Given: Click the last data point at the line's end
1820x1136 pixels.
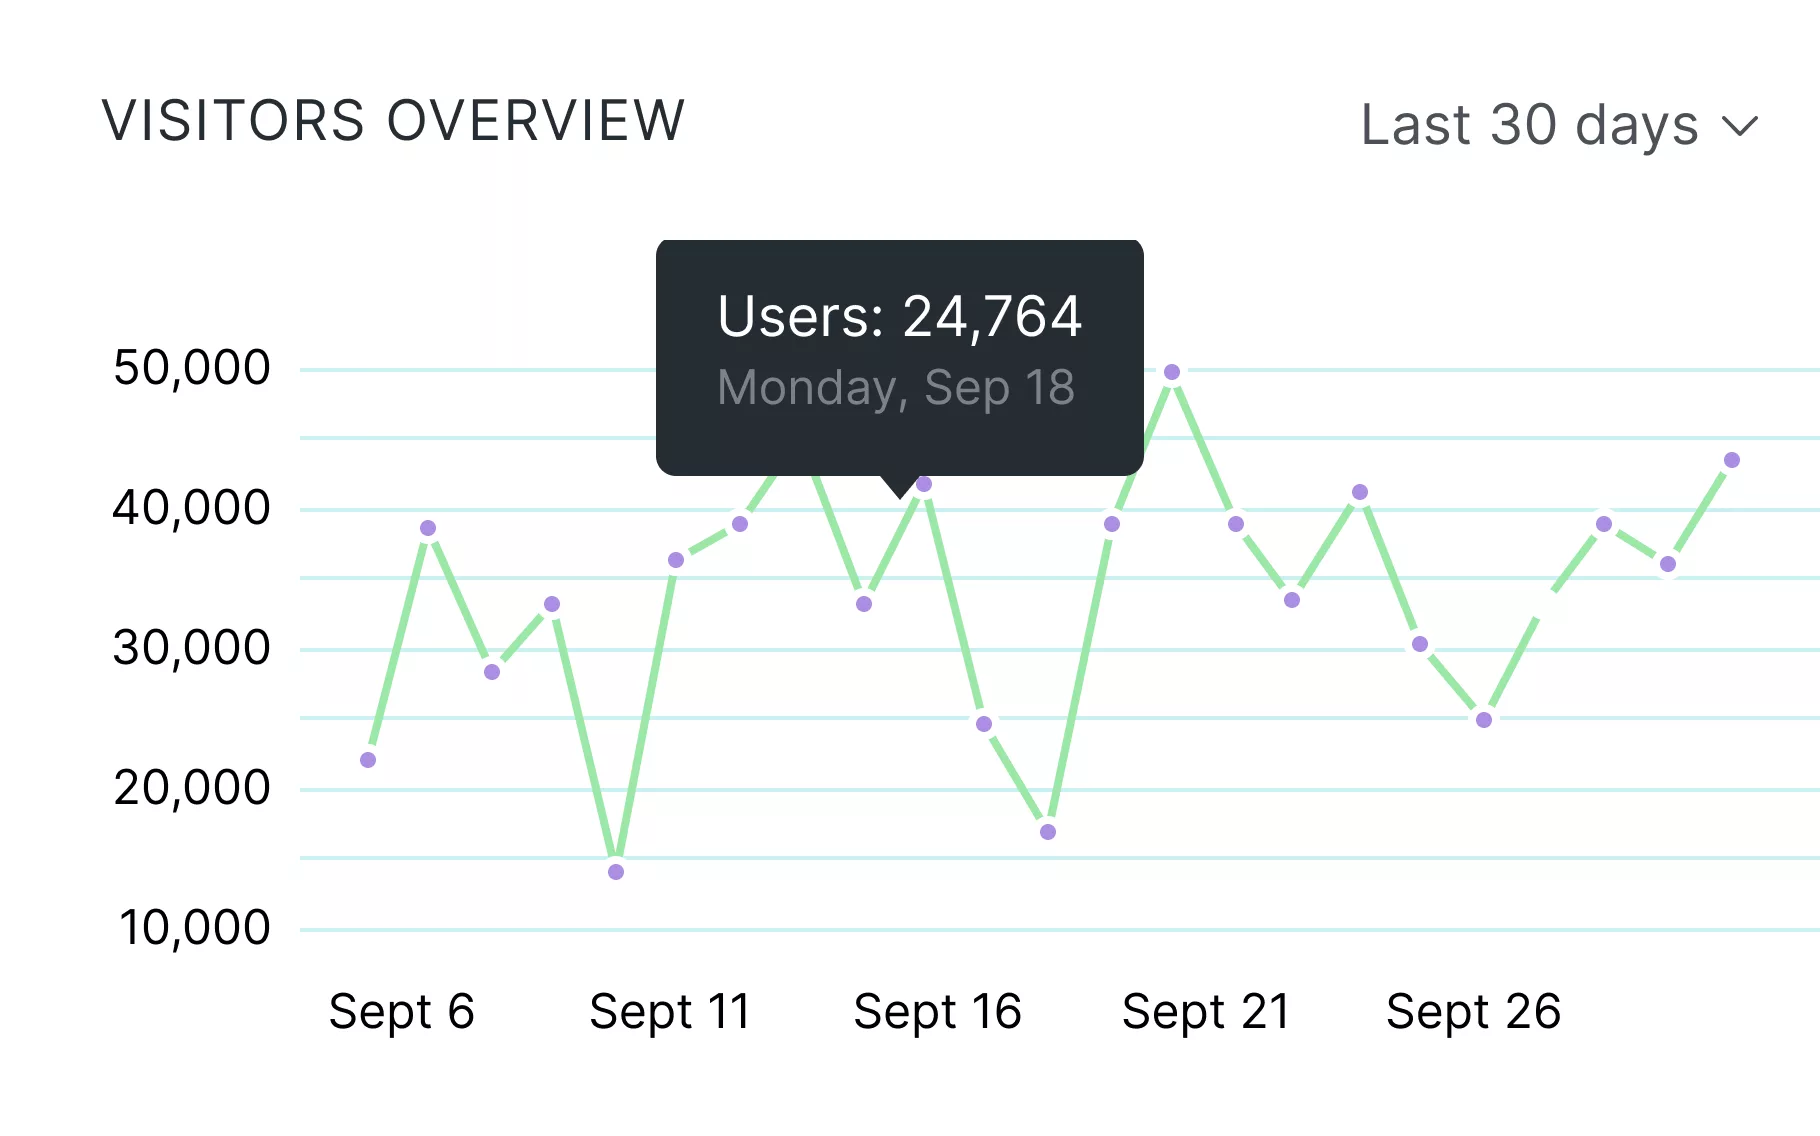Looking at the screenshot, I should (1732, 460).
